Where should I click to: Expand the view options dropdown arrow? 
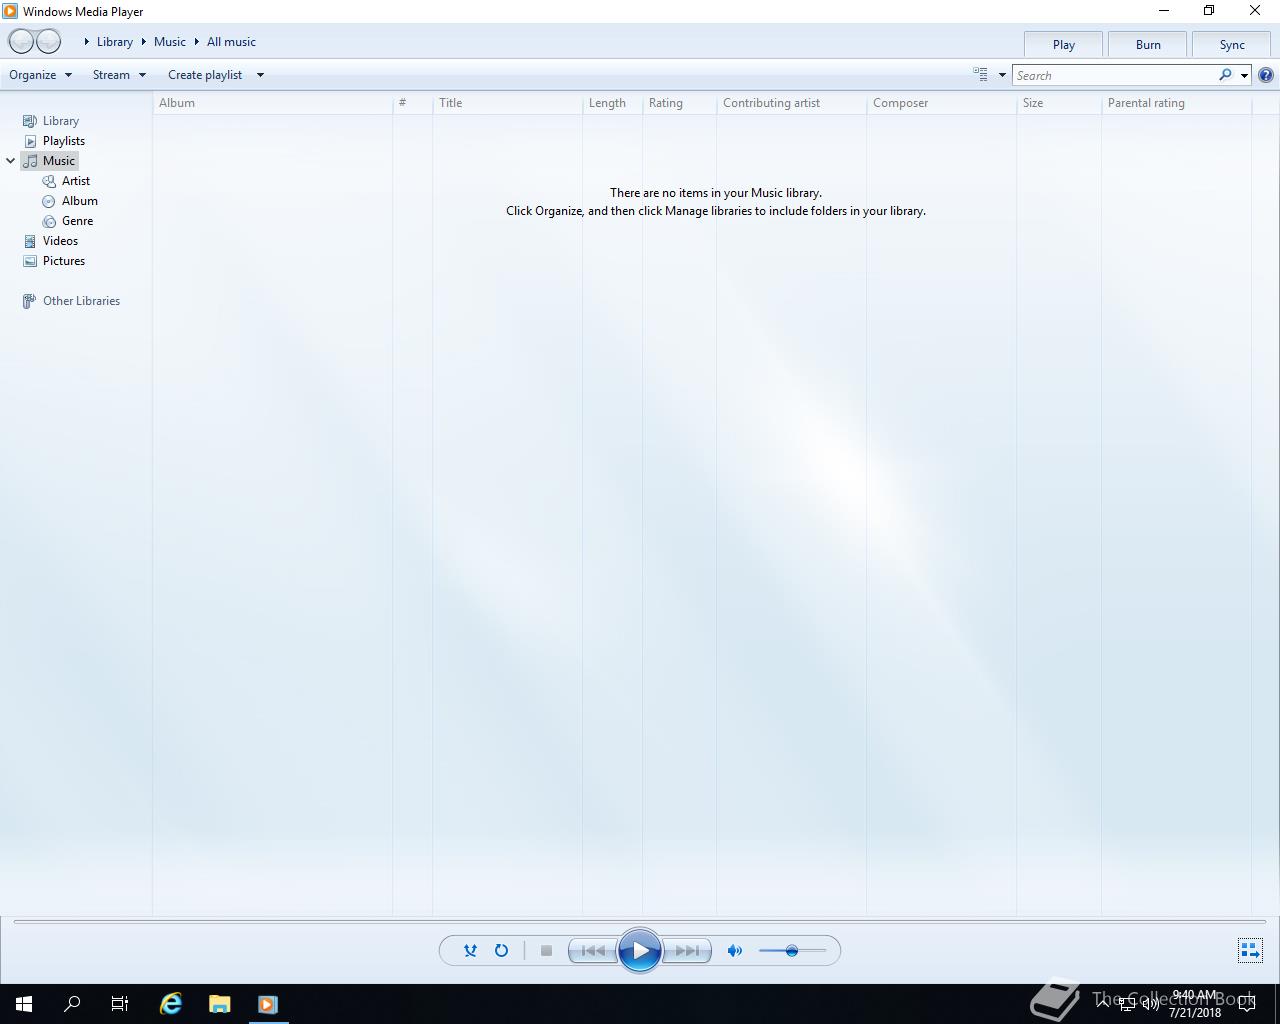(1002, 75)
